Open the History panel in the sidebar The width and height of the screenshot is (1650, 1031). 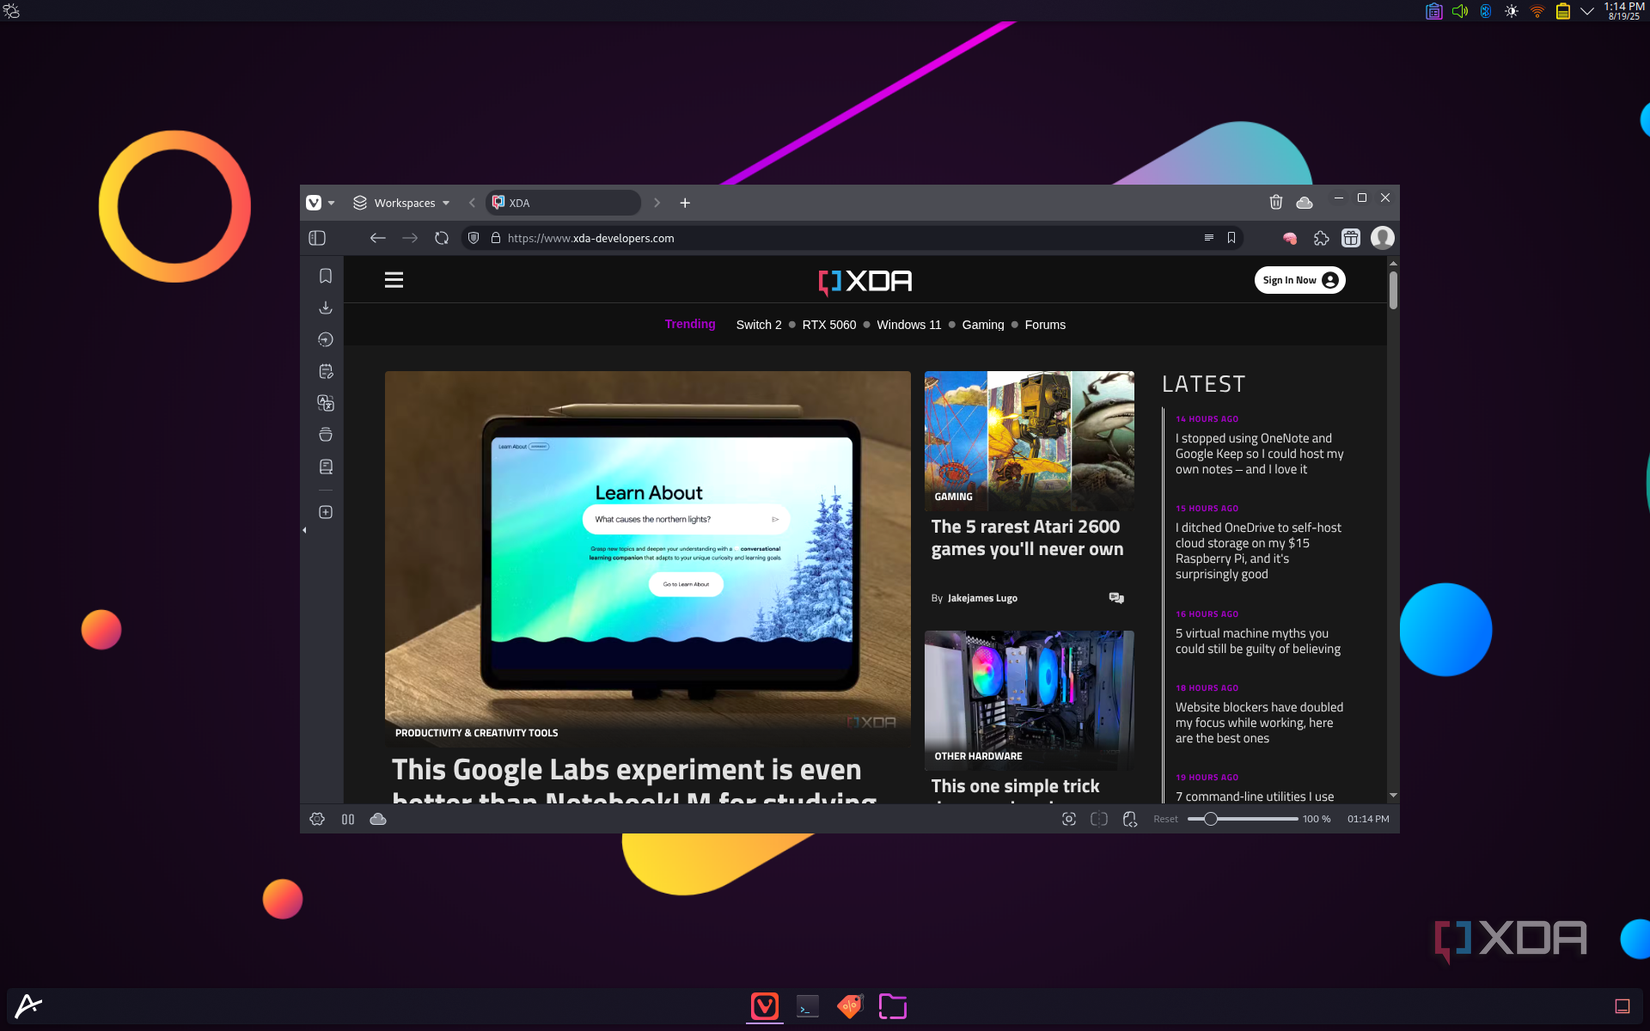click(325, 339)
